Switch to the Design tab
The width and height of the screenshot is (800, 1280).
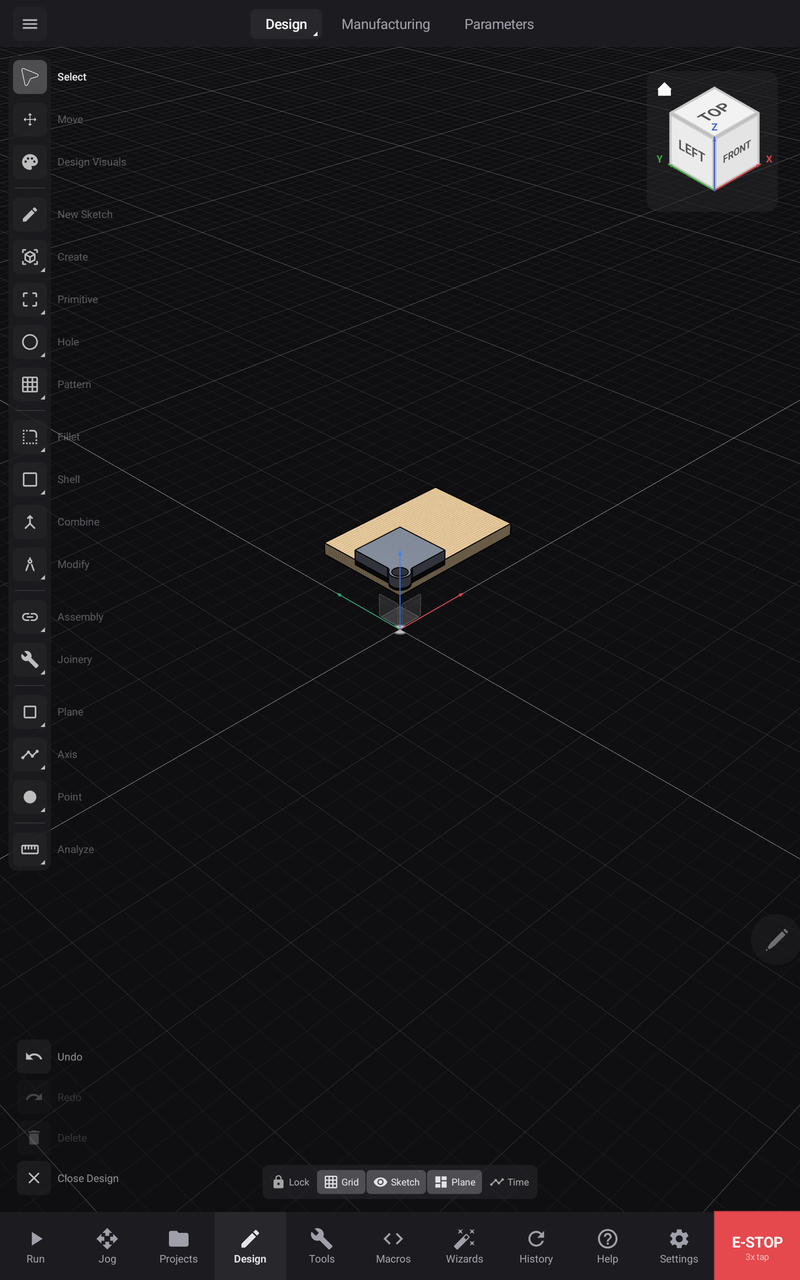click(286, 24)
